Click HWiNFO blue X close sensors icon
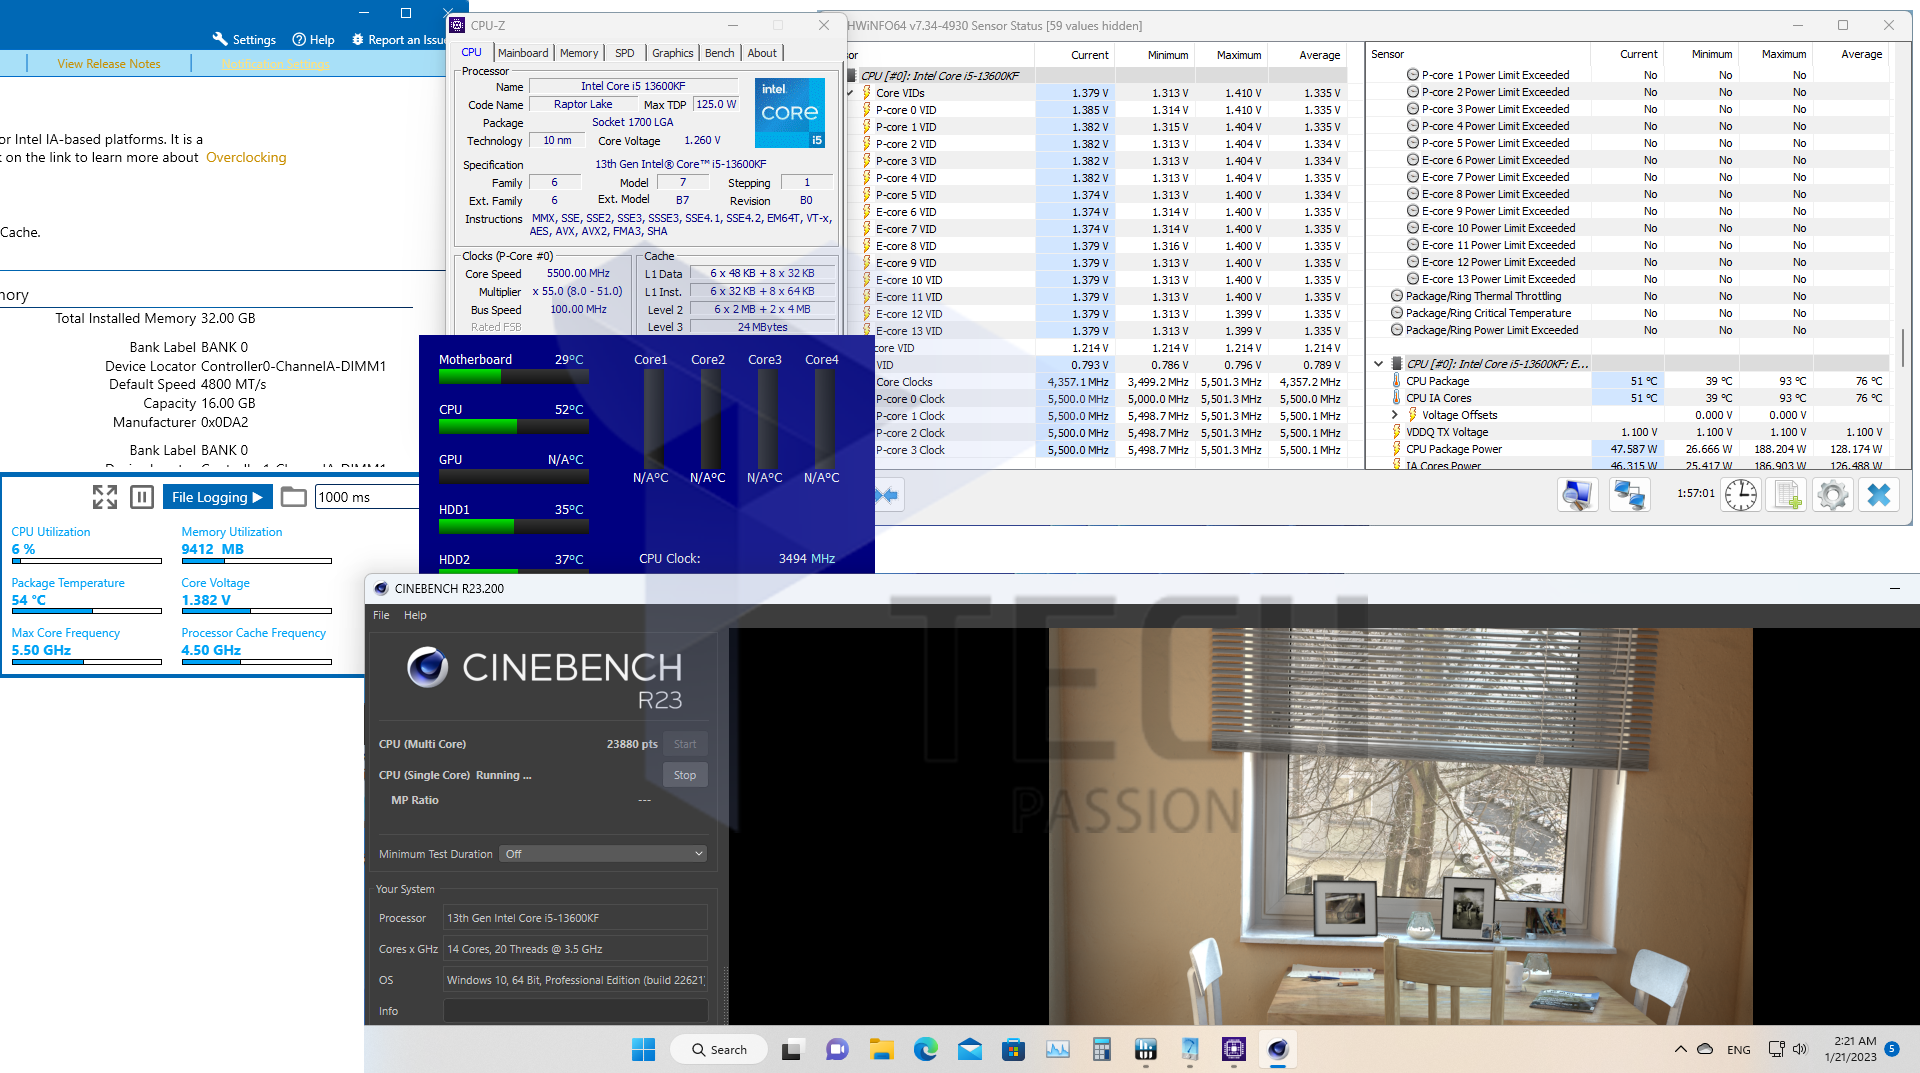Image resolution: width=1920 pixels, height=1073 pixels. pos(1879,495)
